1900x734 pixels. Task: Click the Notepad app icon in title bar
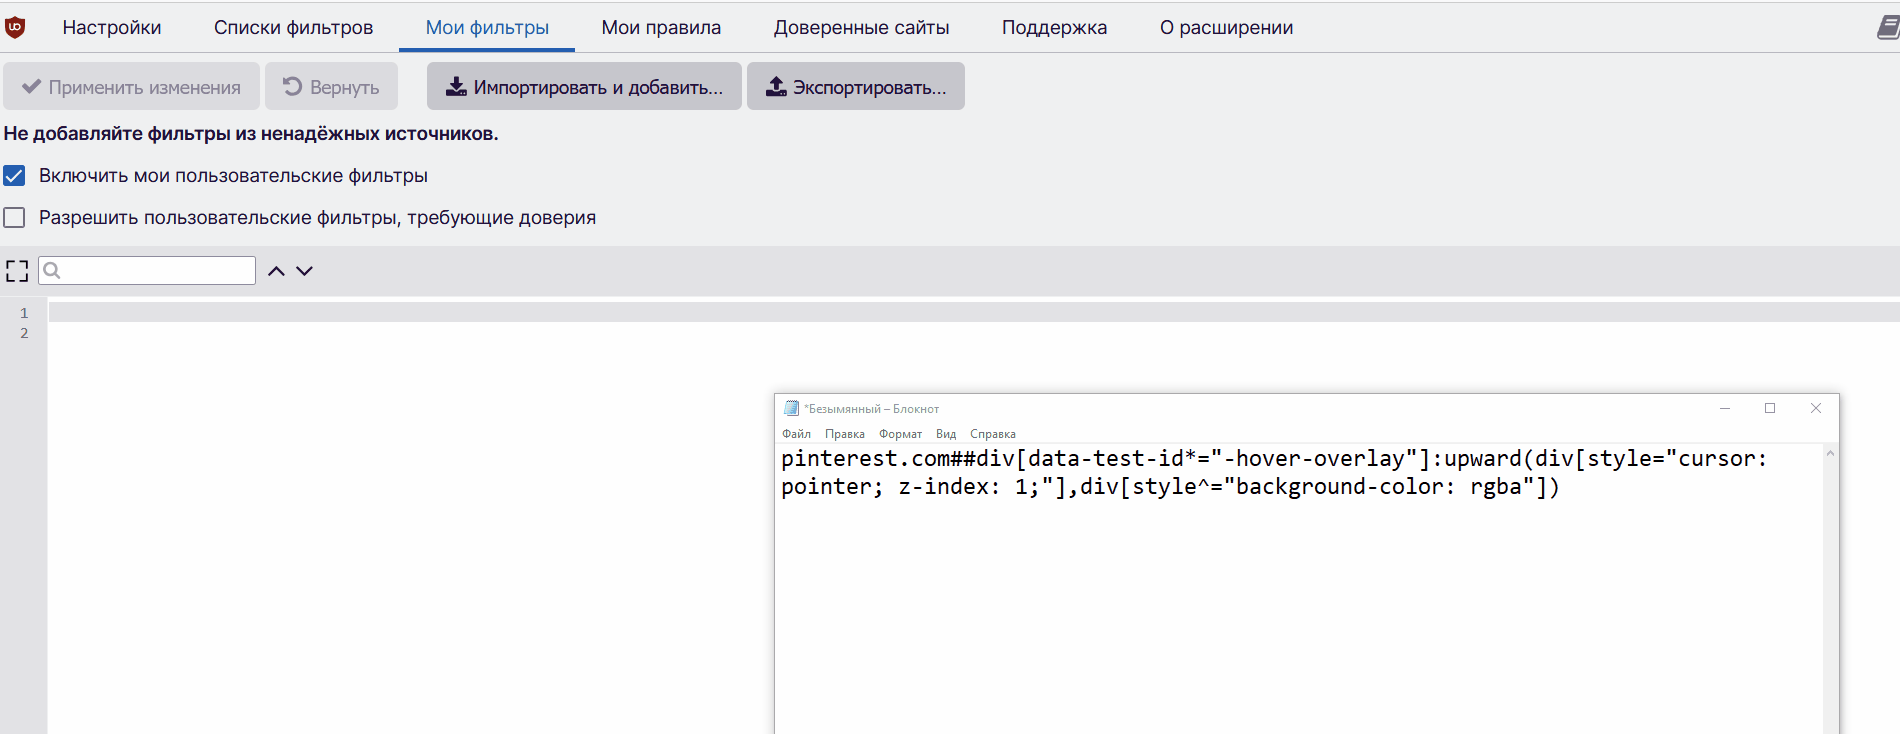click(791, 408)
